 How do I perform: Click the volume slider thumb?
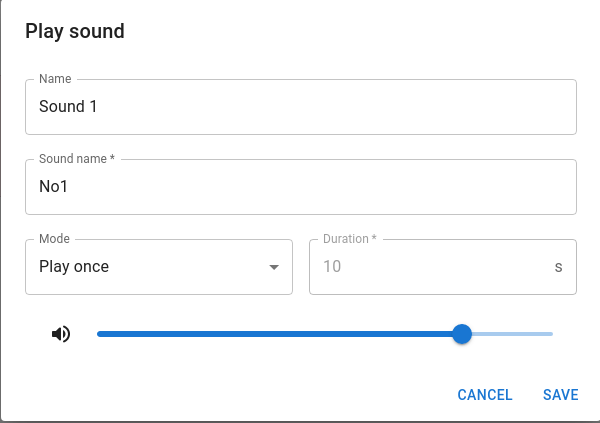coord(462,334)
